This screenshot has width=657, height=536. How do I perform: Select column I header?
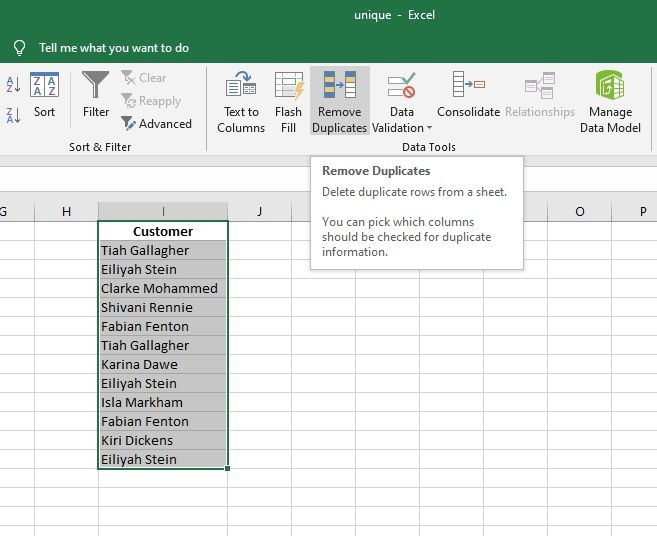(x=163, y=211)
